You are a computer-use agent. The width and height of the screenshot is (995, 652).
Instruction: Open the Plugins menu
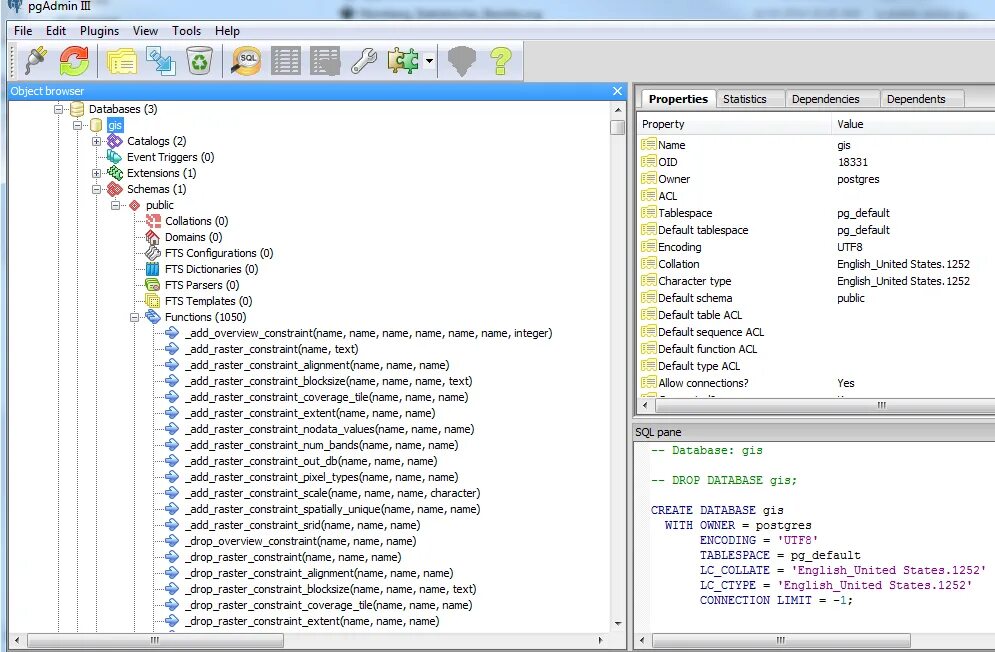tap(99, 30)
